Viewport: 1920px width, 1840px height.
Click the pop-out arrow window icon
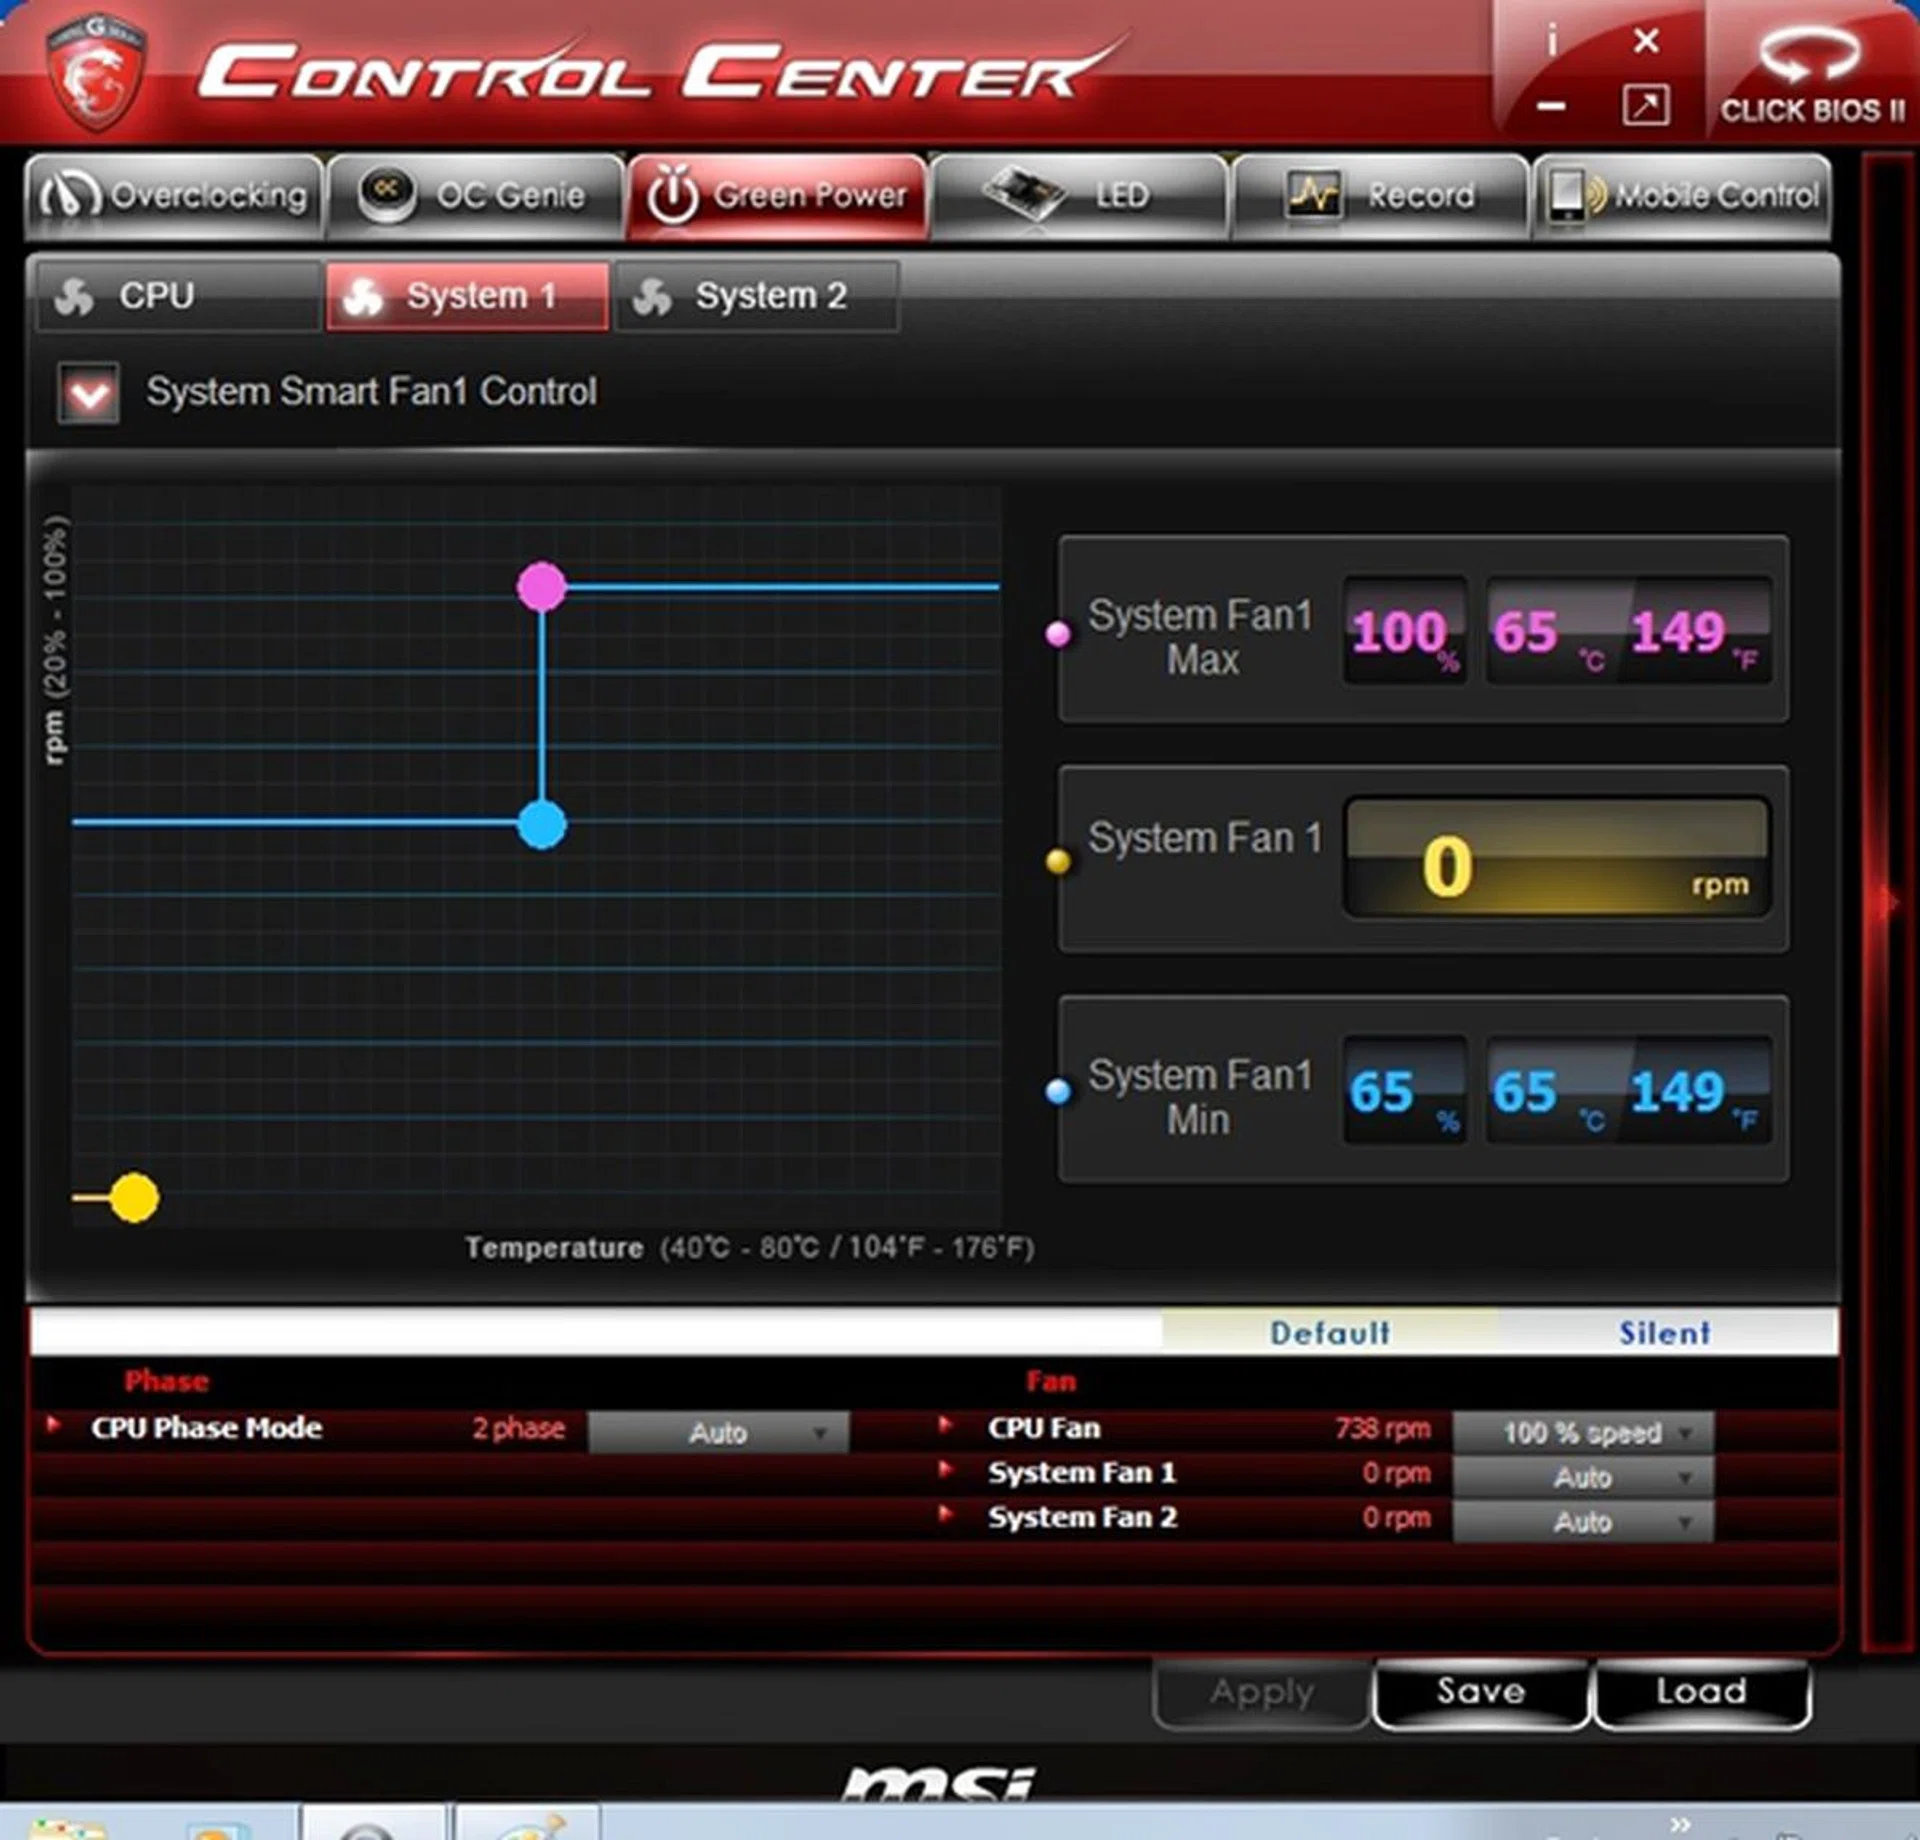coord(1645,105)
